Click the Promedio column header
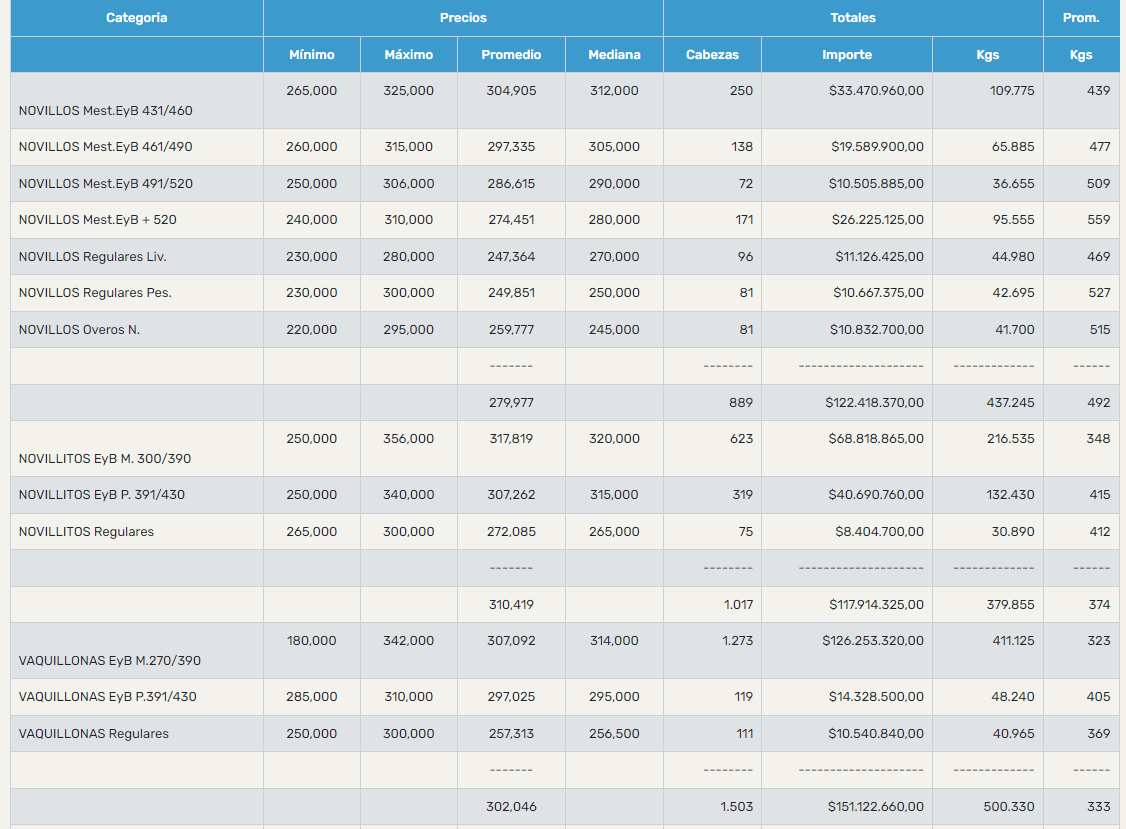 [x=511, y=55]
